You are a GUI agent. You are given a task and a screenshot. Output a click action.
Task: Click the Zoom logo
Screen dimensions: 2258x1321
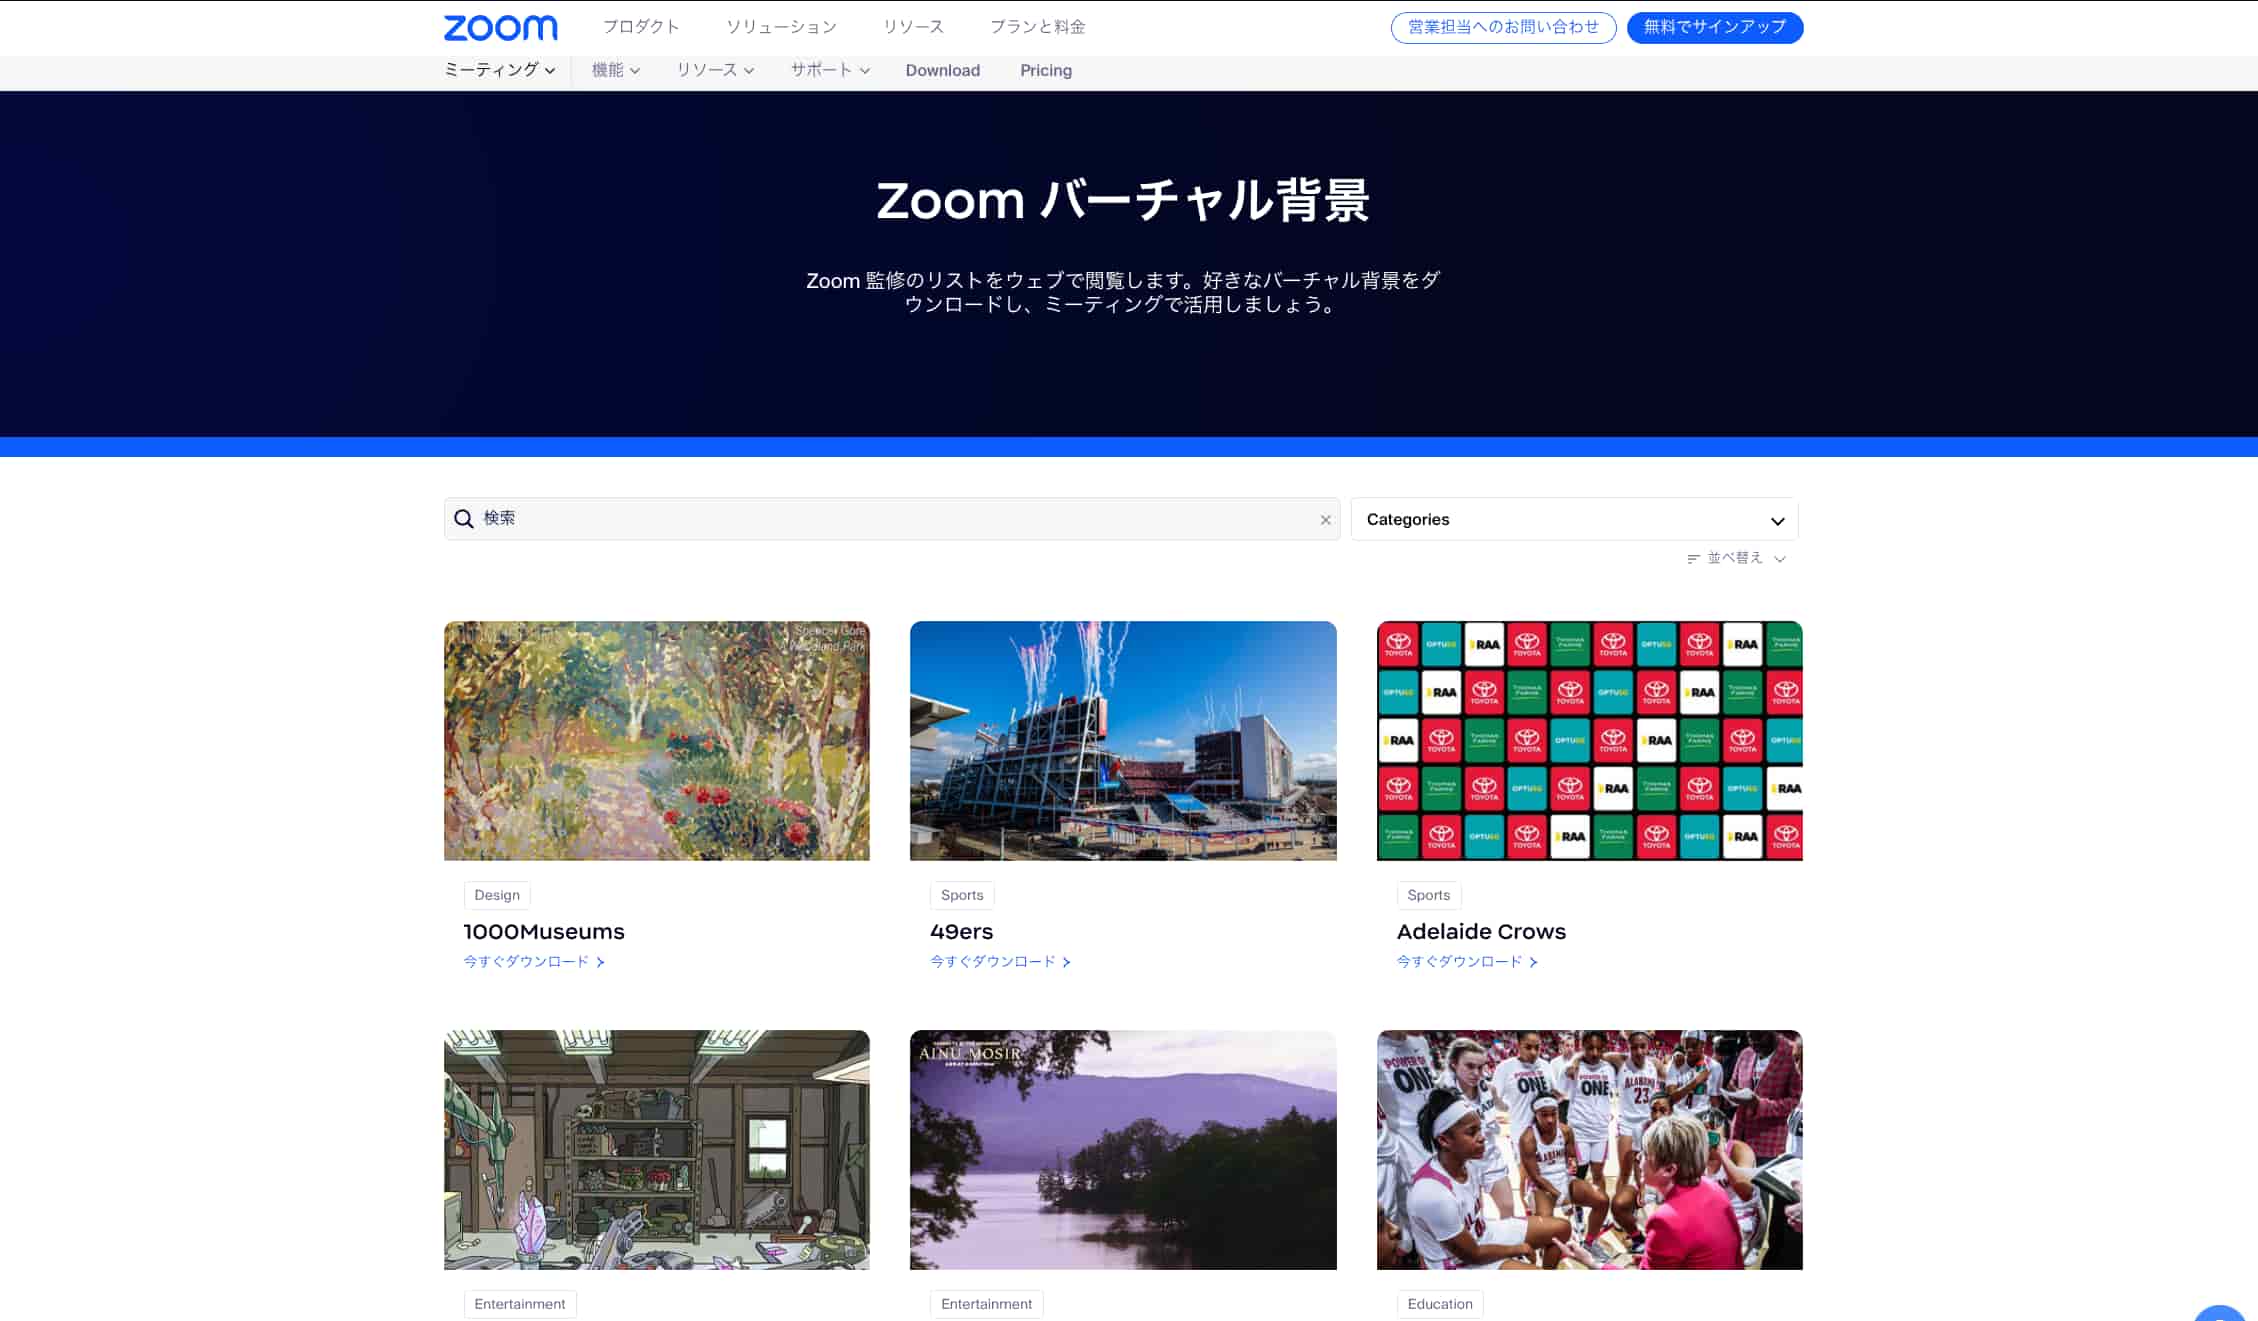pos(500,27)
